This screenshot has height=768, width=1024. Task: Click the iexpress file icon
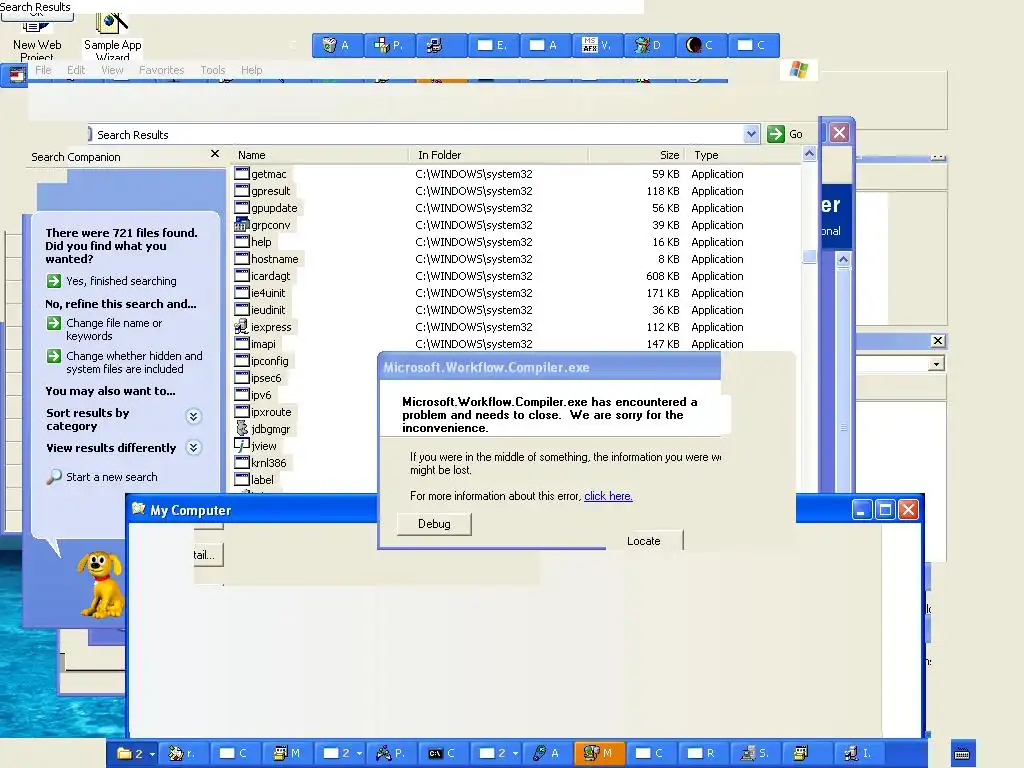tap(242, 327)
